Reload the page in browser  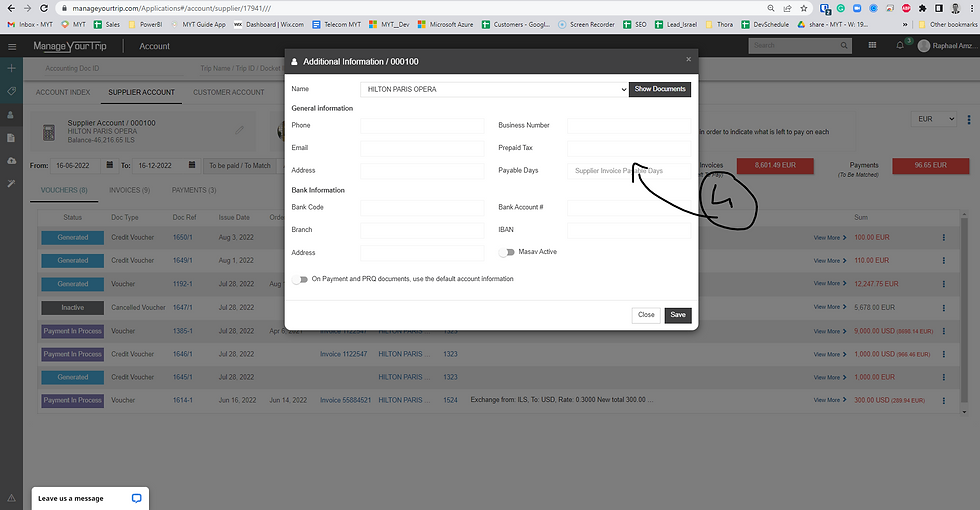tap(44, 8)
